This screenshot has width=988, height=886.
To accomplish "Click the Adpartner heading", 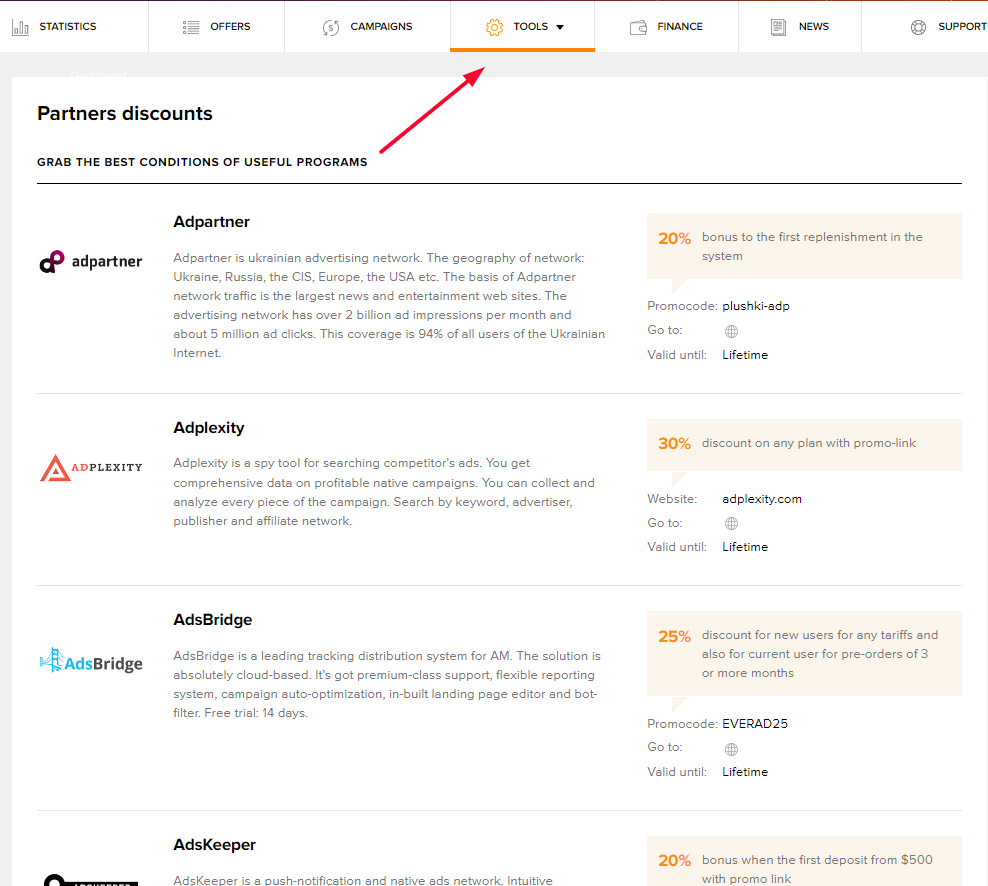I will [211, 222].
